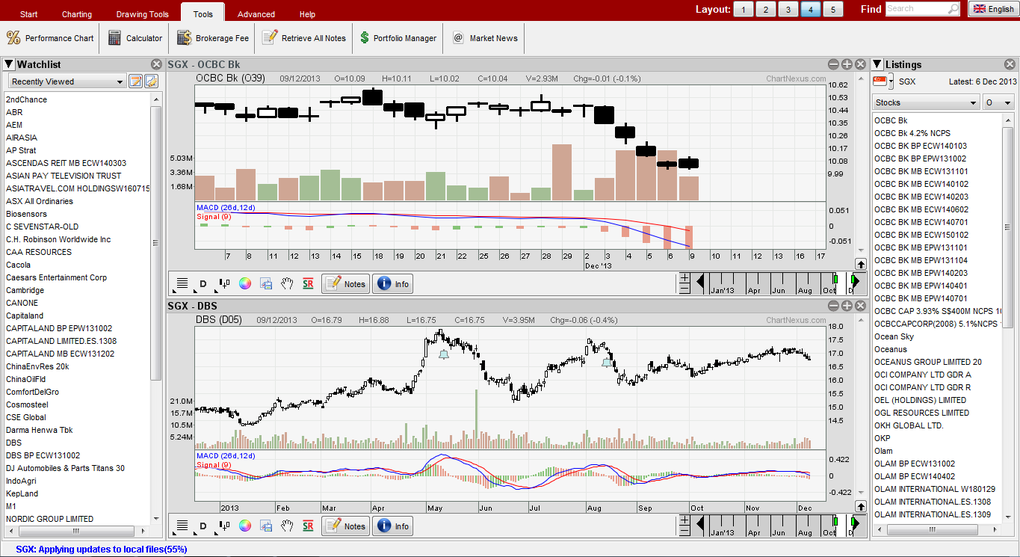Open the indicators list in OCBC chart toolbar

182,283
